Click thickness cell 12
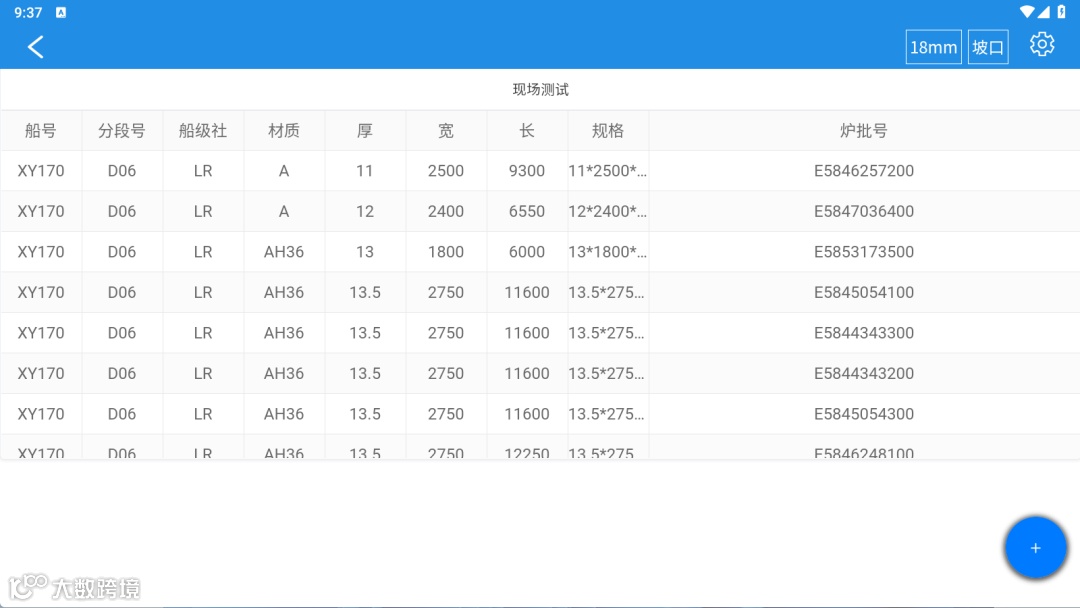This screenshot has width=1080, height=608. (x=365, y=211)
